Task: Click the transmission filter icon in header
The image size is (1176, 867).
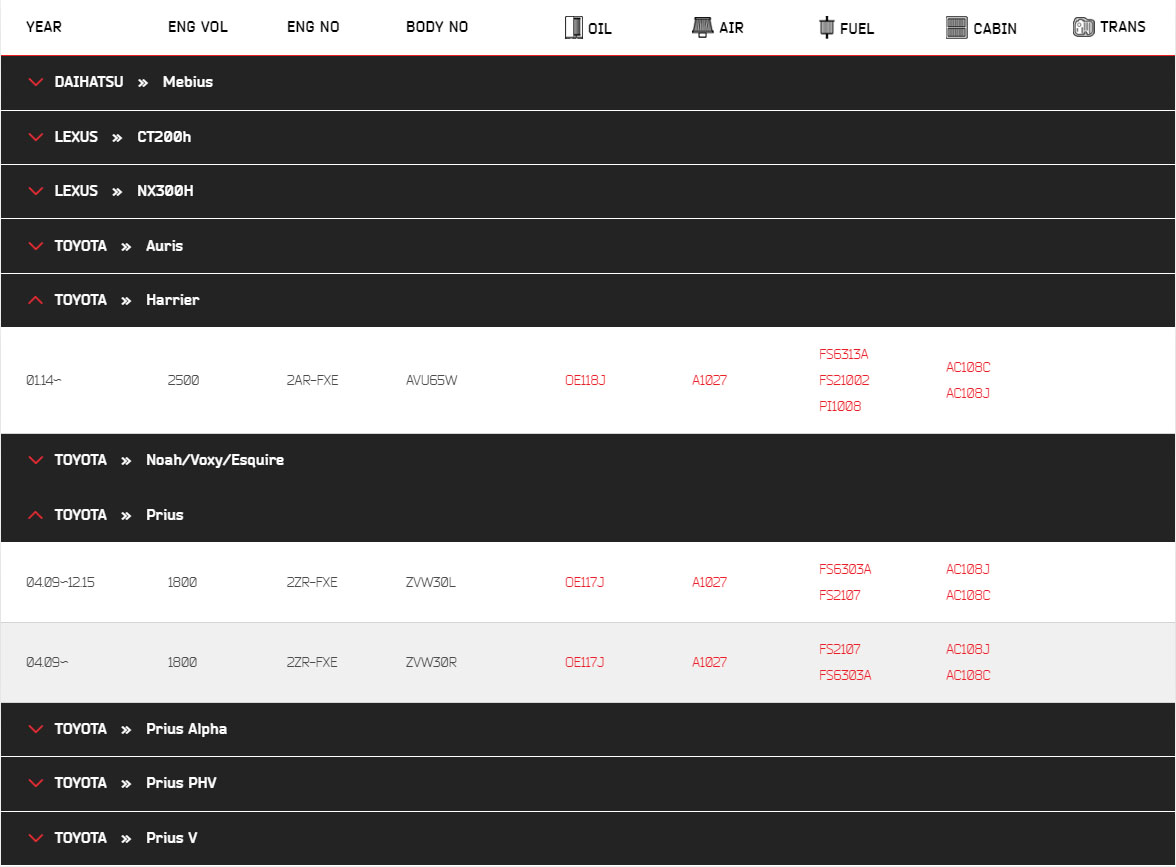Action: point(1084,28)
